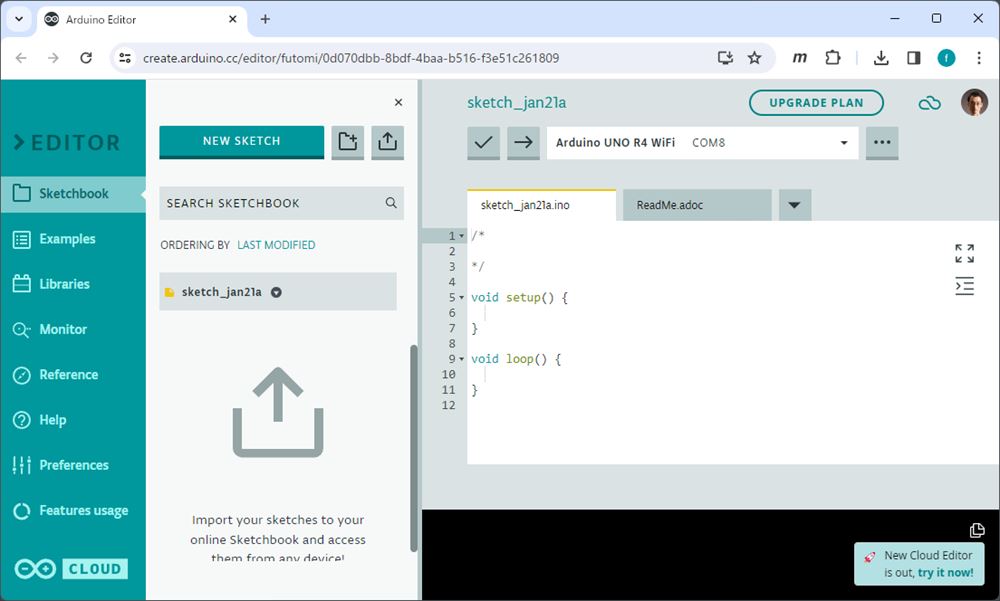Click the UPGRADE PLAN button
This screenshot has width=1000, height=601.
click(x=815, y=102)
